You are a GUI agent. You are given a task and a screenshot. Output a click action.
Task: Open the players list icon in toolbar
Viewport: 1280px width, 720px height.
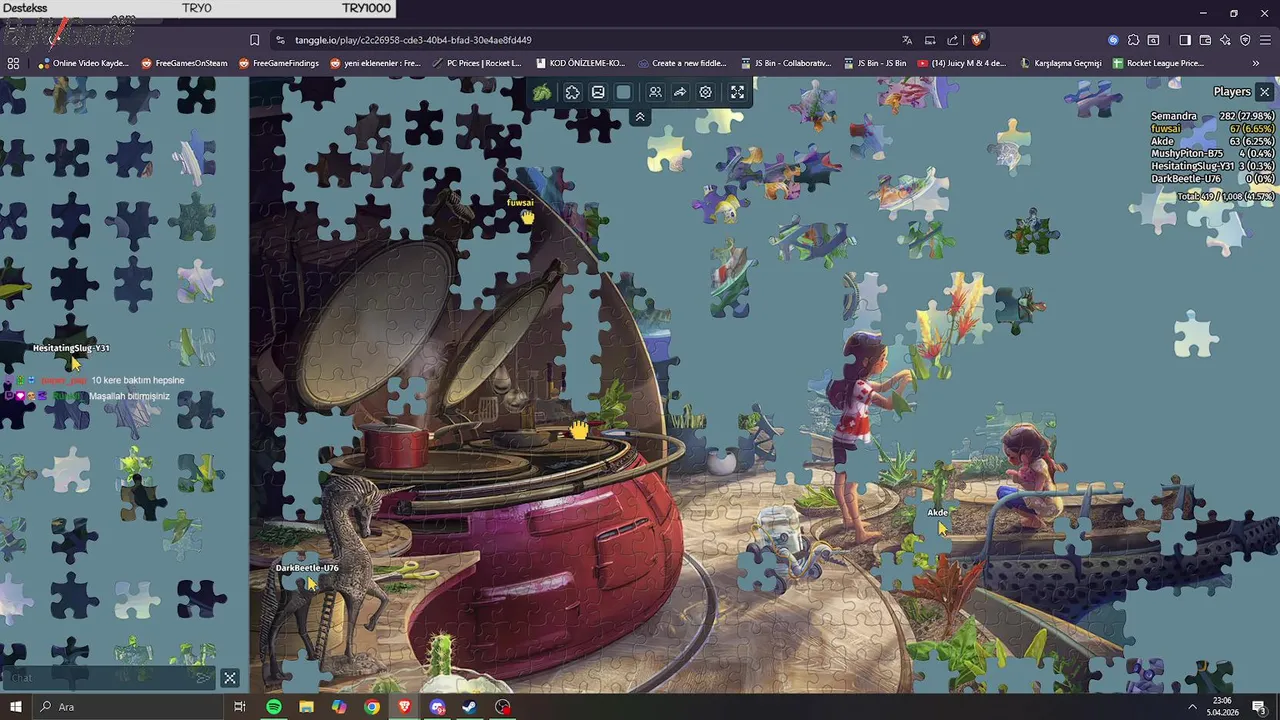[x=655, y=92]
